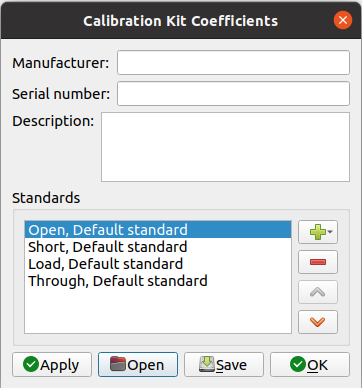
Task: Select Through, Default standard entry
Action: (x=158, y=281)
